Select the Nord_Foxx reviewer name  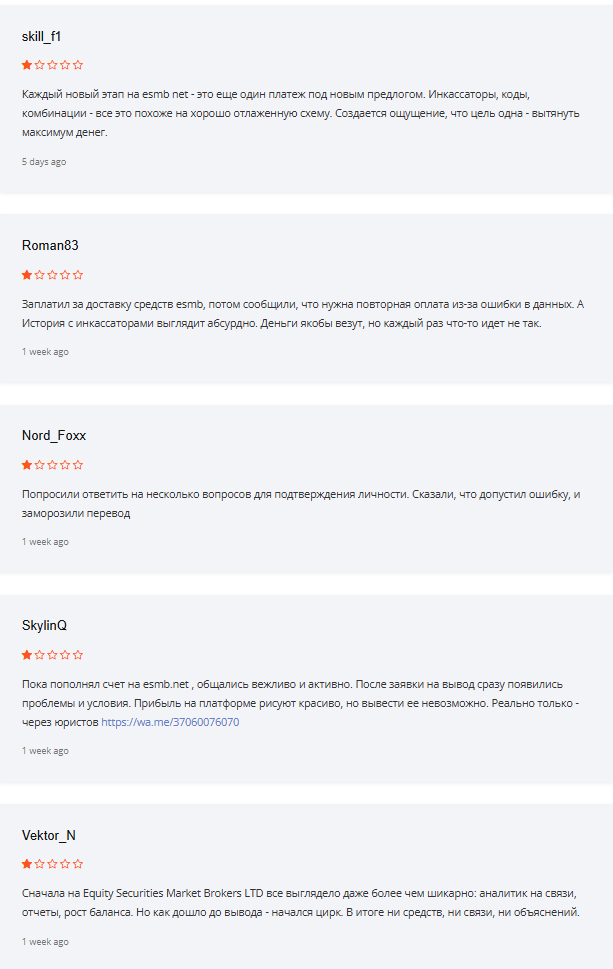53,436
